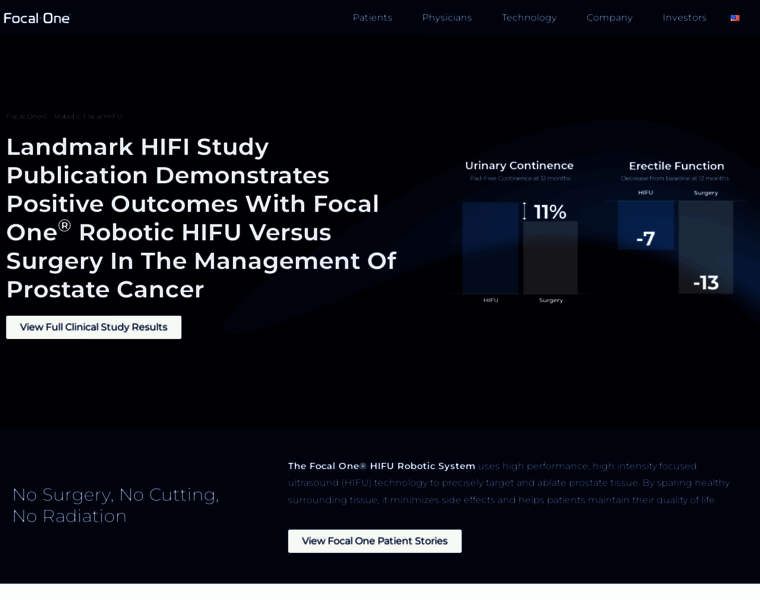This screenshot has height=600, width=760.
Task: Click the -13 Surgery value
Action: coord(706,283)
